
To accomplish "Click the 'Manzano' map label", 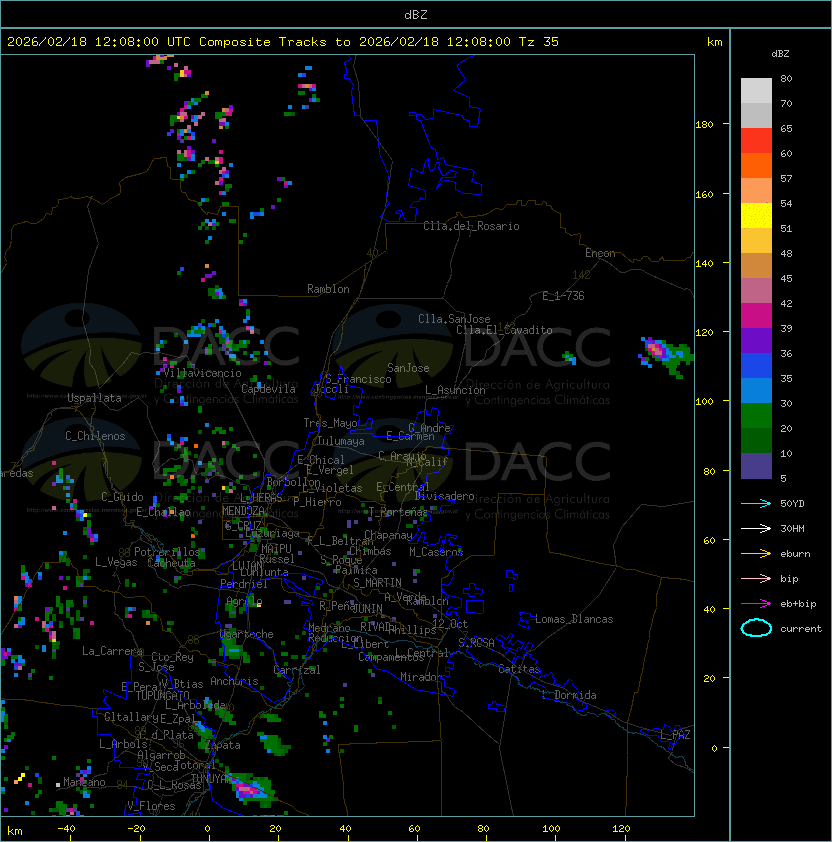I will pyautogui.click(x=84, y=782).
